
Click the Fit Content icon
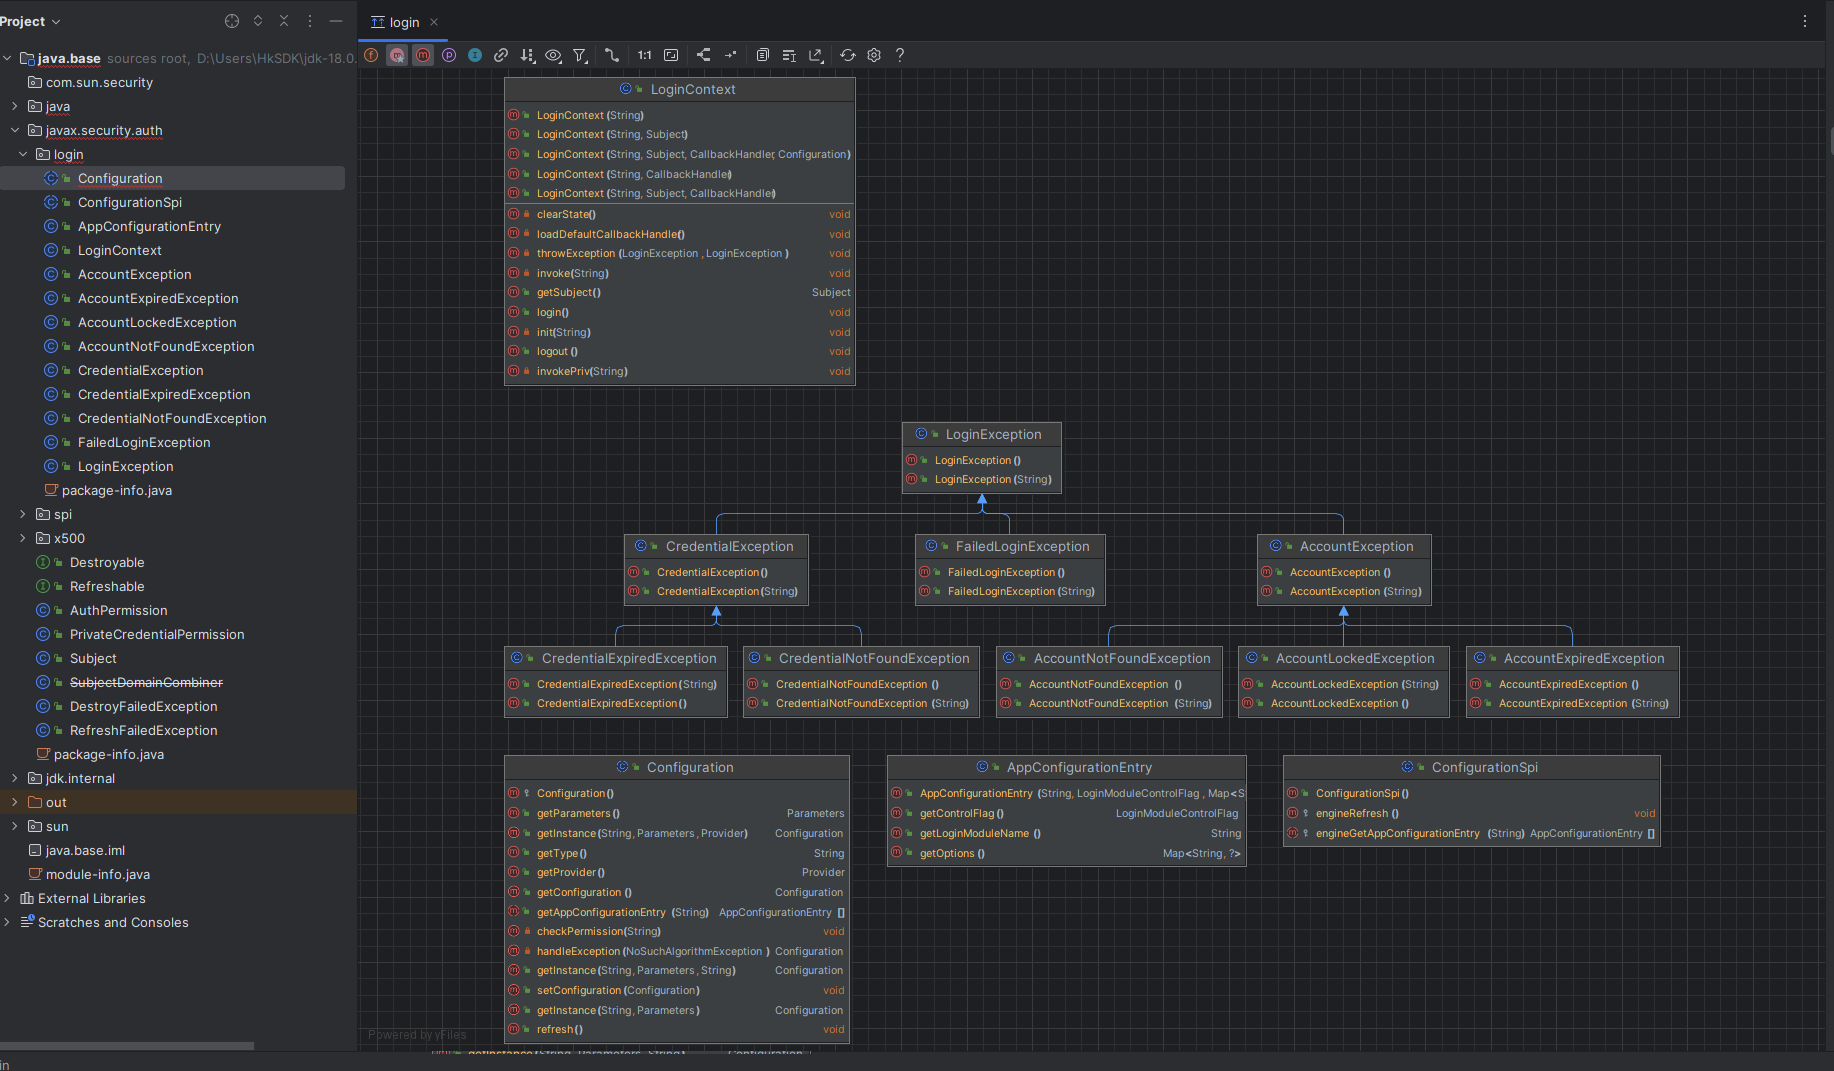[x=671, y=55]
